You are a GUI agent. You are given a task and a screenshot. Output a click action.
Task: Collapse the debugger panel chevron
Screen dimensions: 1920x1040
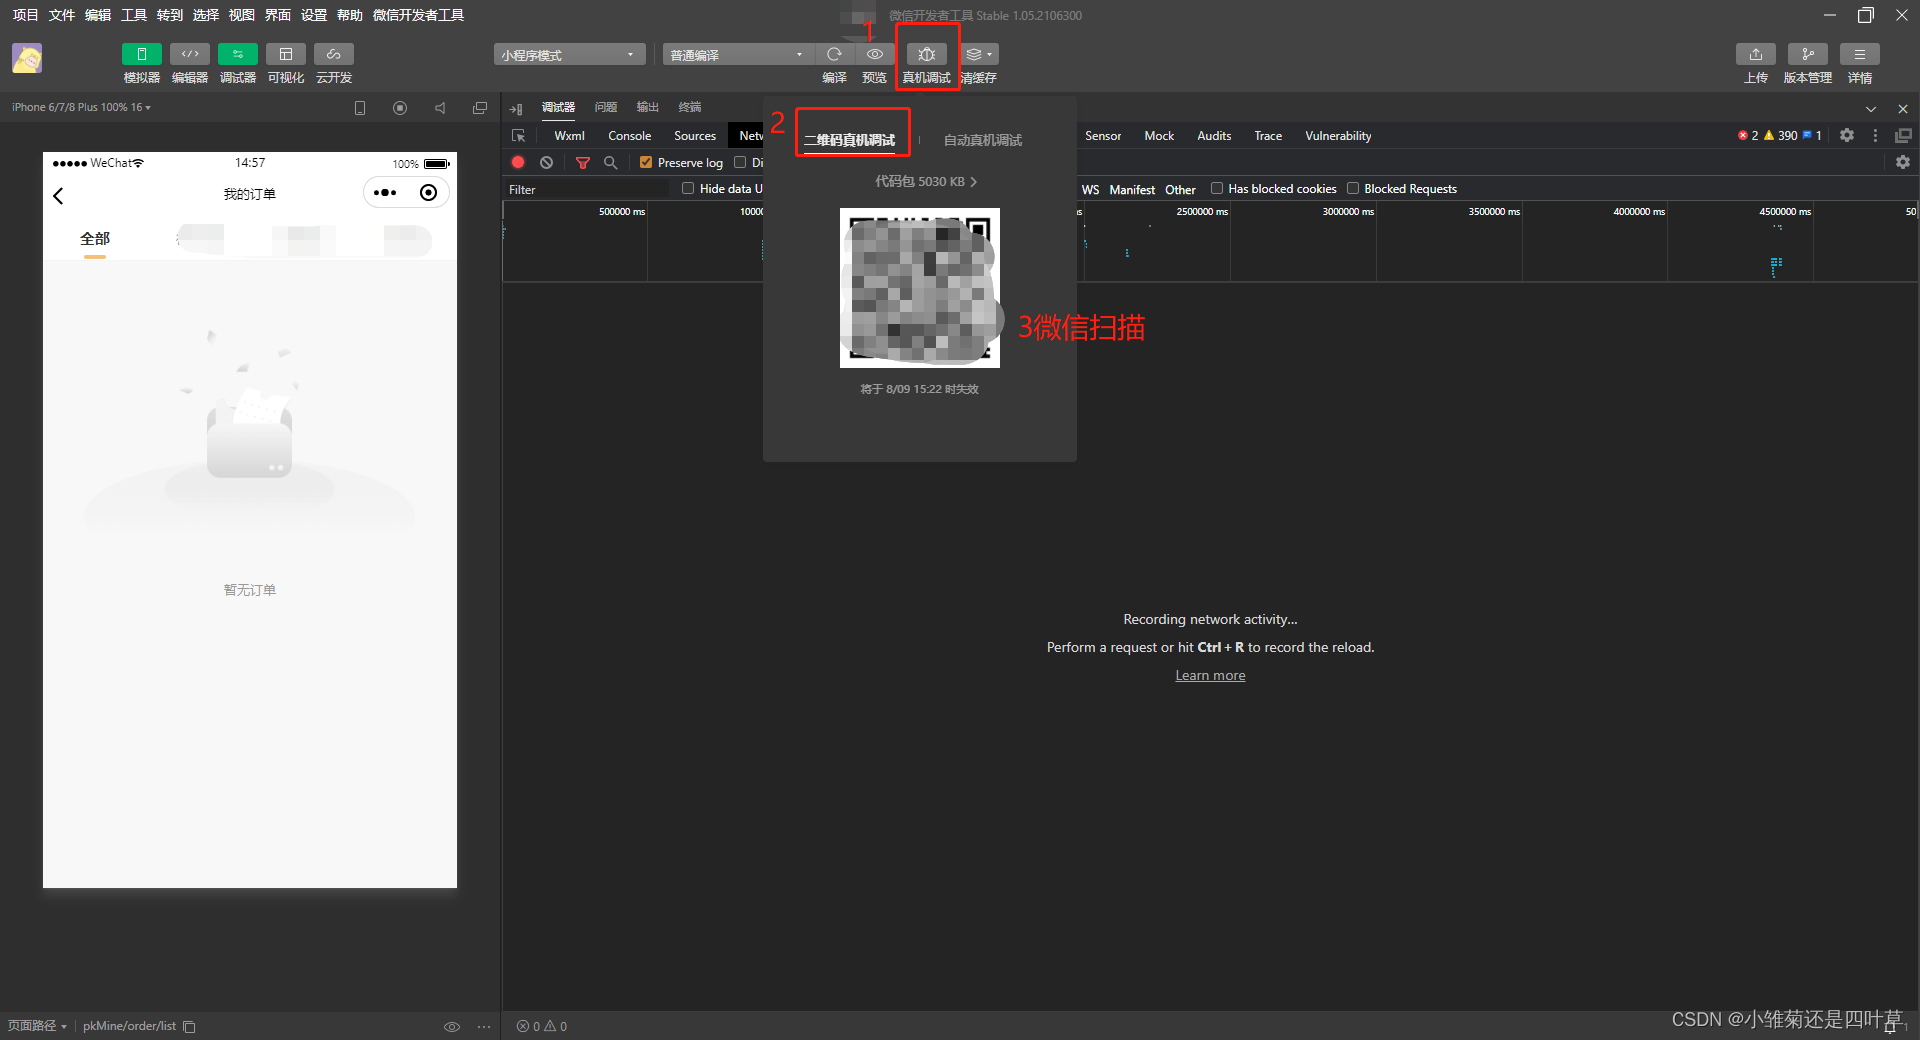point(1870,109)
